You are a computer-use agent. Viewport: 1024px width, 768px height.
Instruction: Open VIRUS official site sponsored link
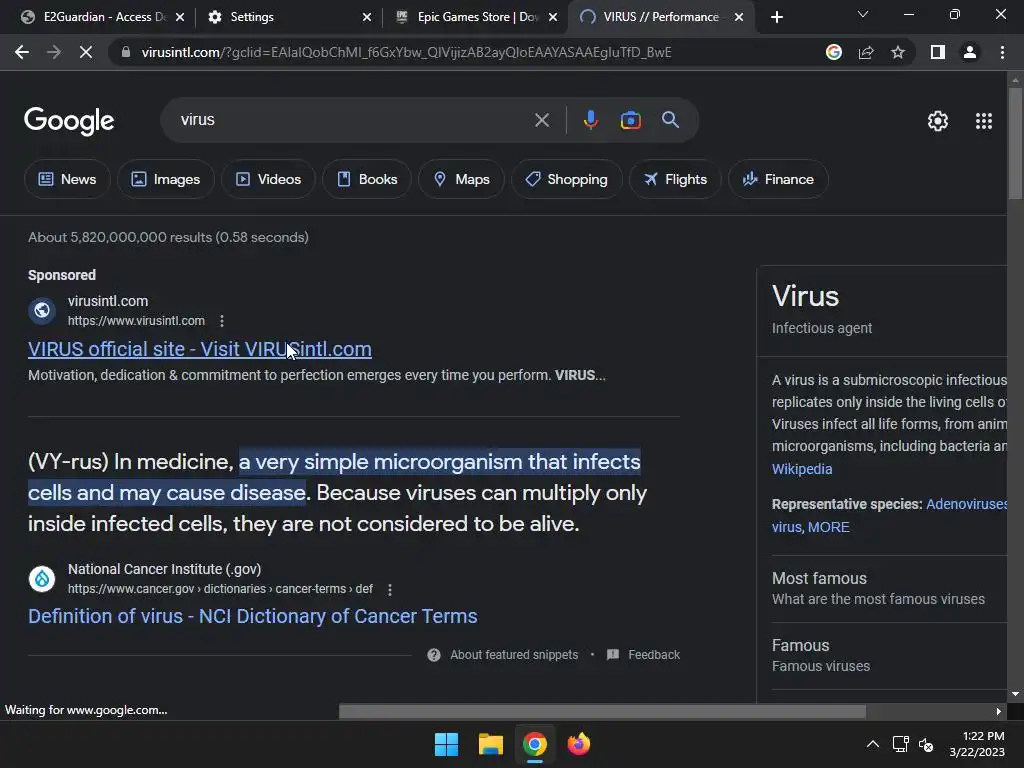coord(200,349)
